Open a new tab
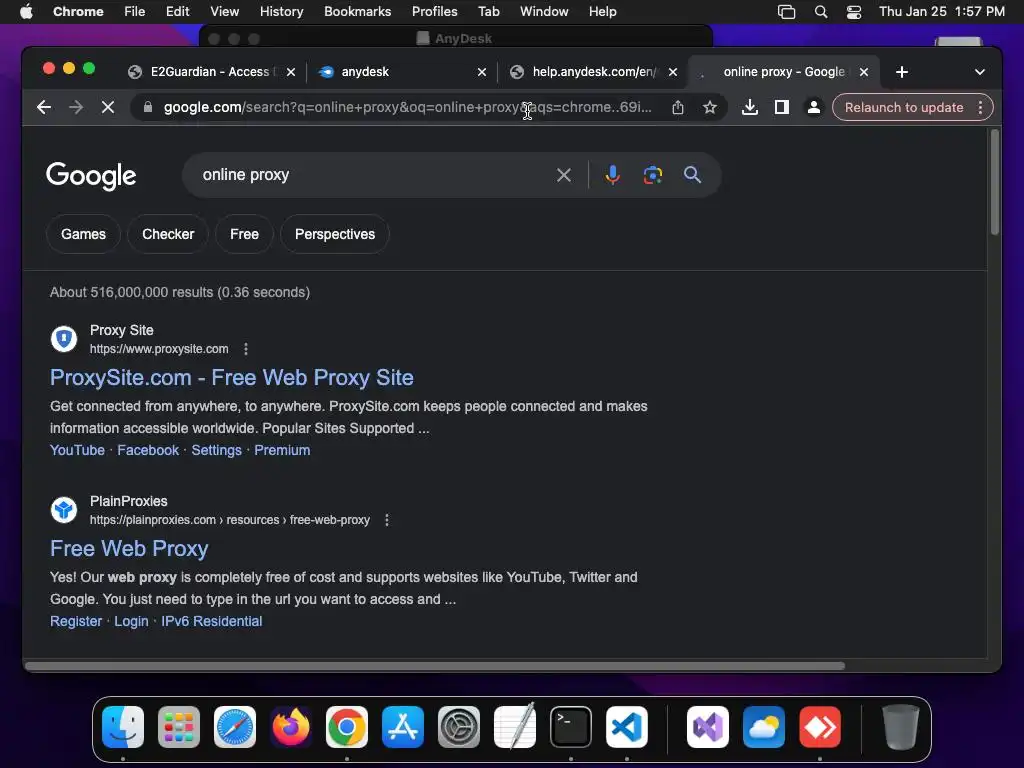The width and height of the screenshot is (1024, 768). point(902,72)
